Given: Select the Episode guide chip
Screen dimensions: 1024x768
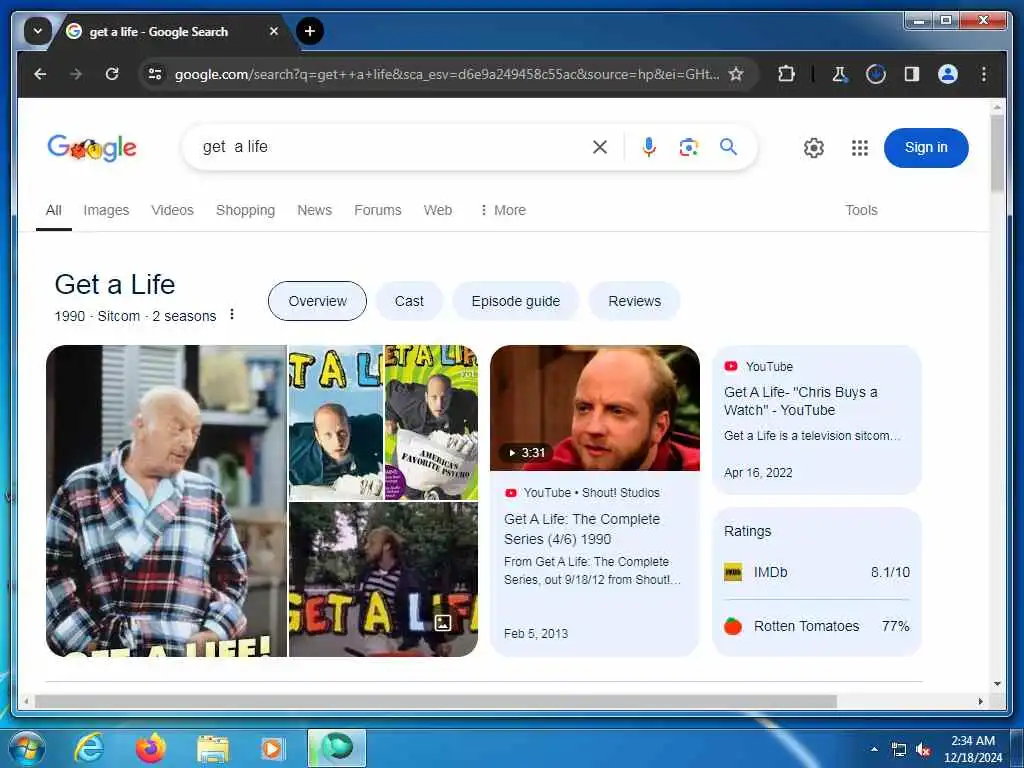Looking at the screenshot, I should (515, 301).
